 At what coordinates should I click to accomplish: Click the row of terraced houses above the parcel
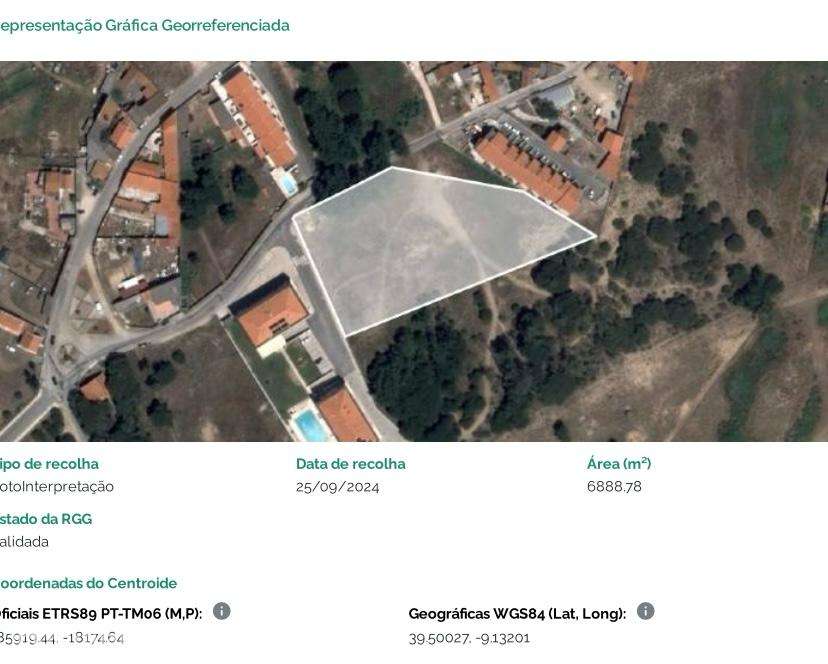pos(526,169)
